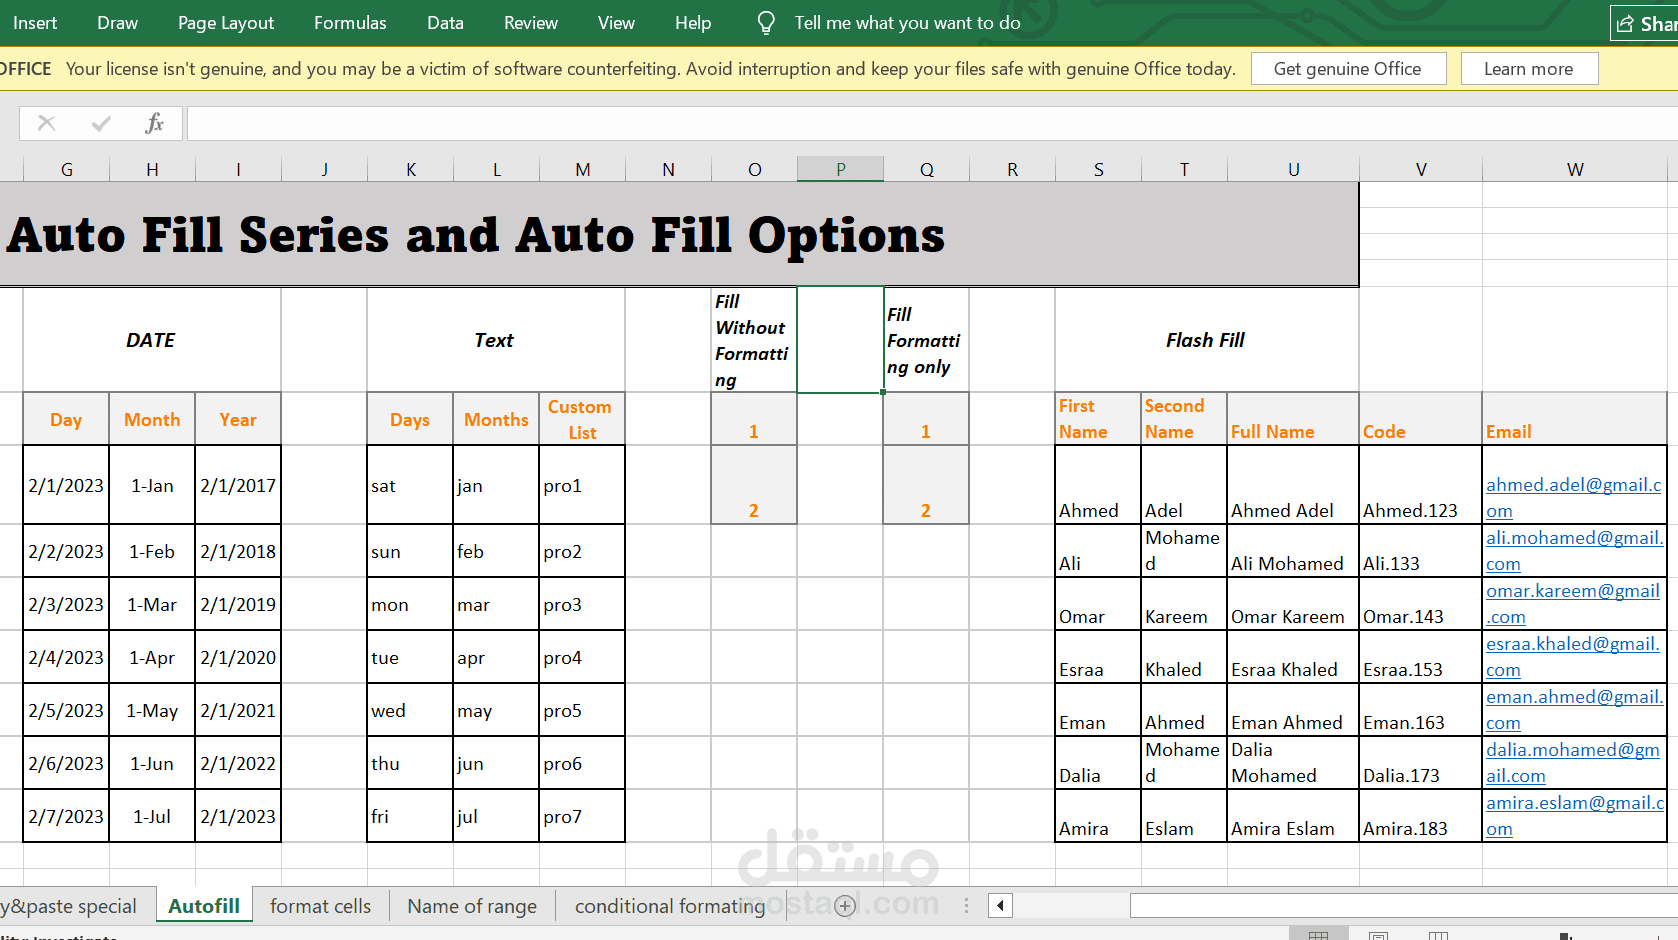Select the text cell 'sat'

[x=411, y=485]
